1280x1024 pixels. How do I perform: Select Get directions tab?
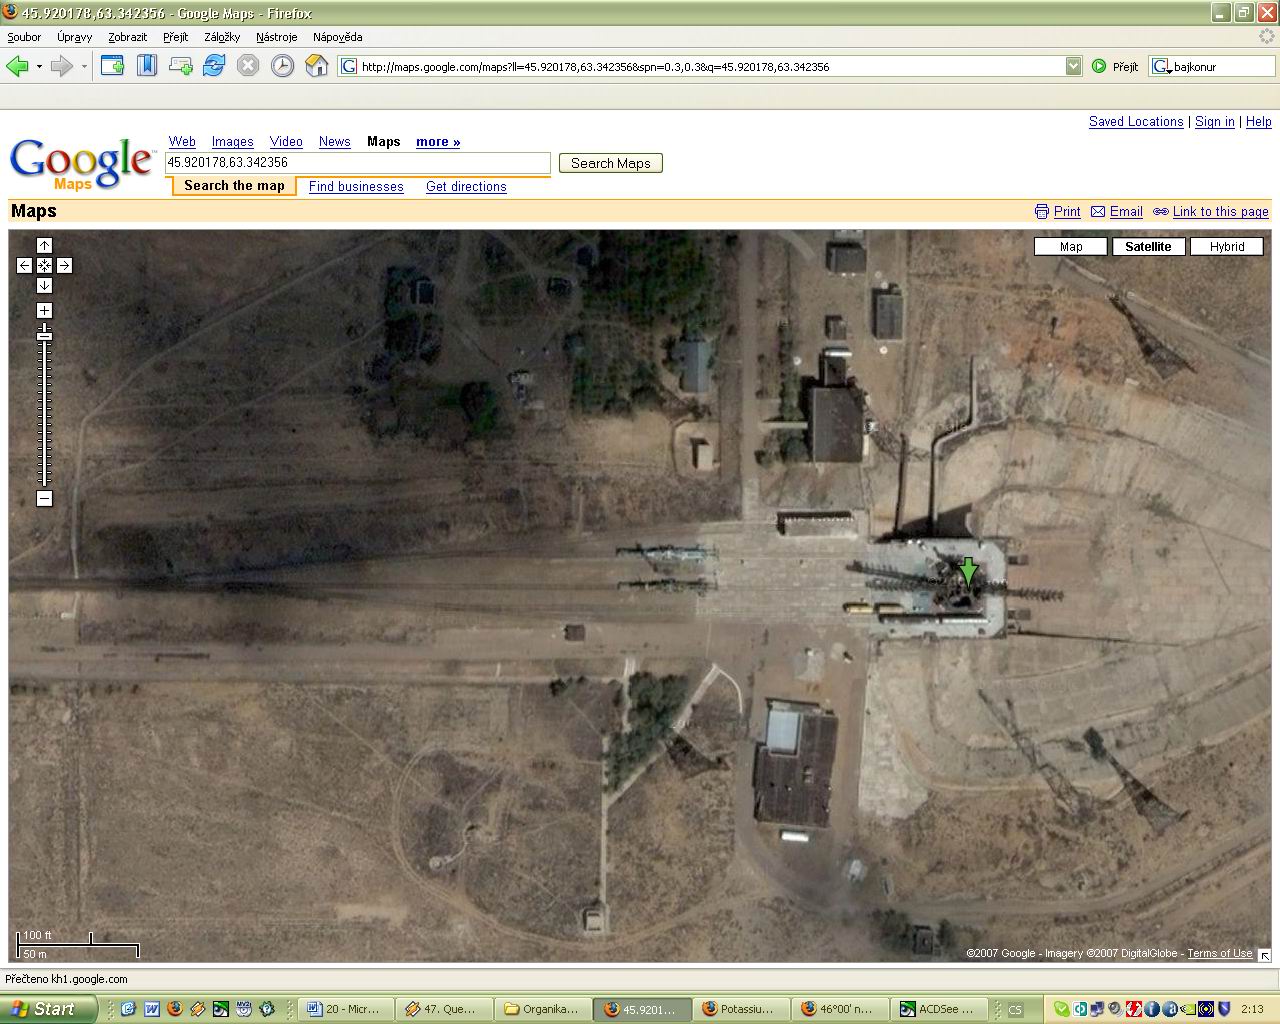pos(466,187)
